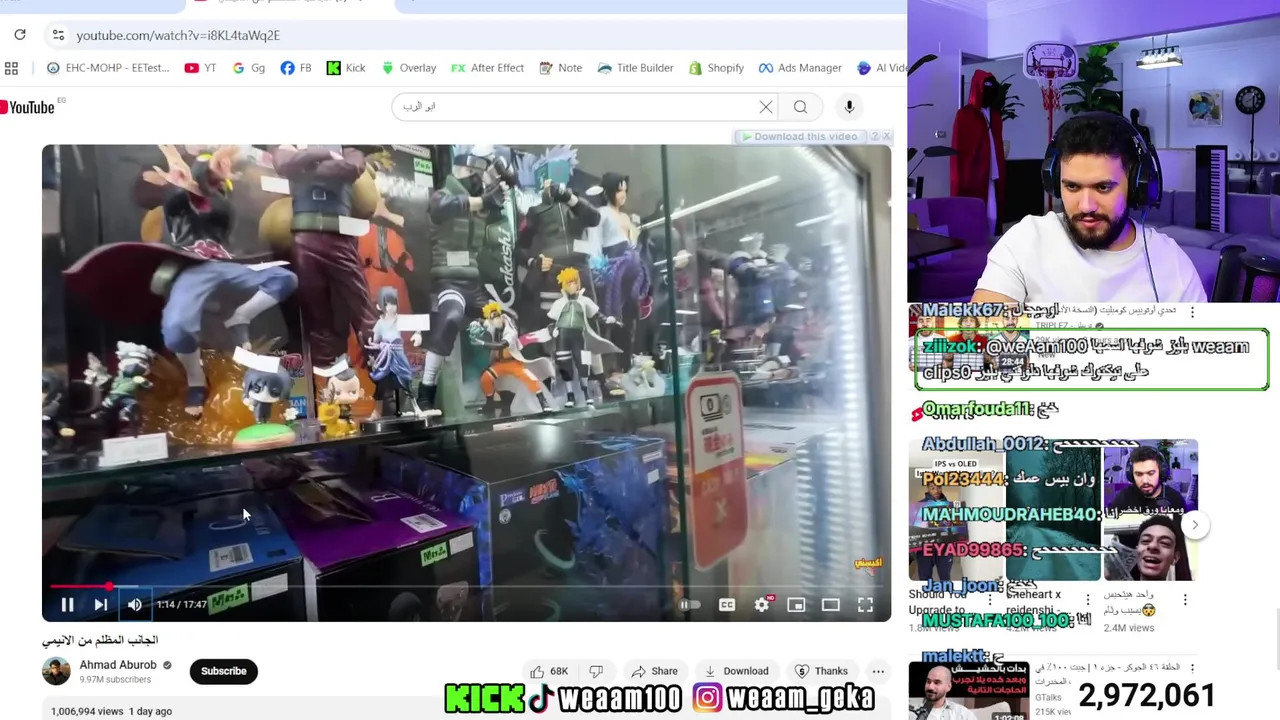This screenshot has width=1280, height=720.
Task: Open site information icon beside URL
Action: coord(58,35)
